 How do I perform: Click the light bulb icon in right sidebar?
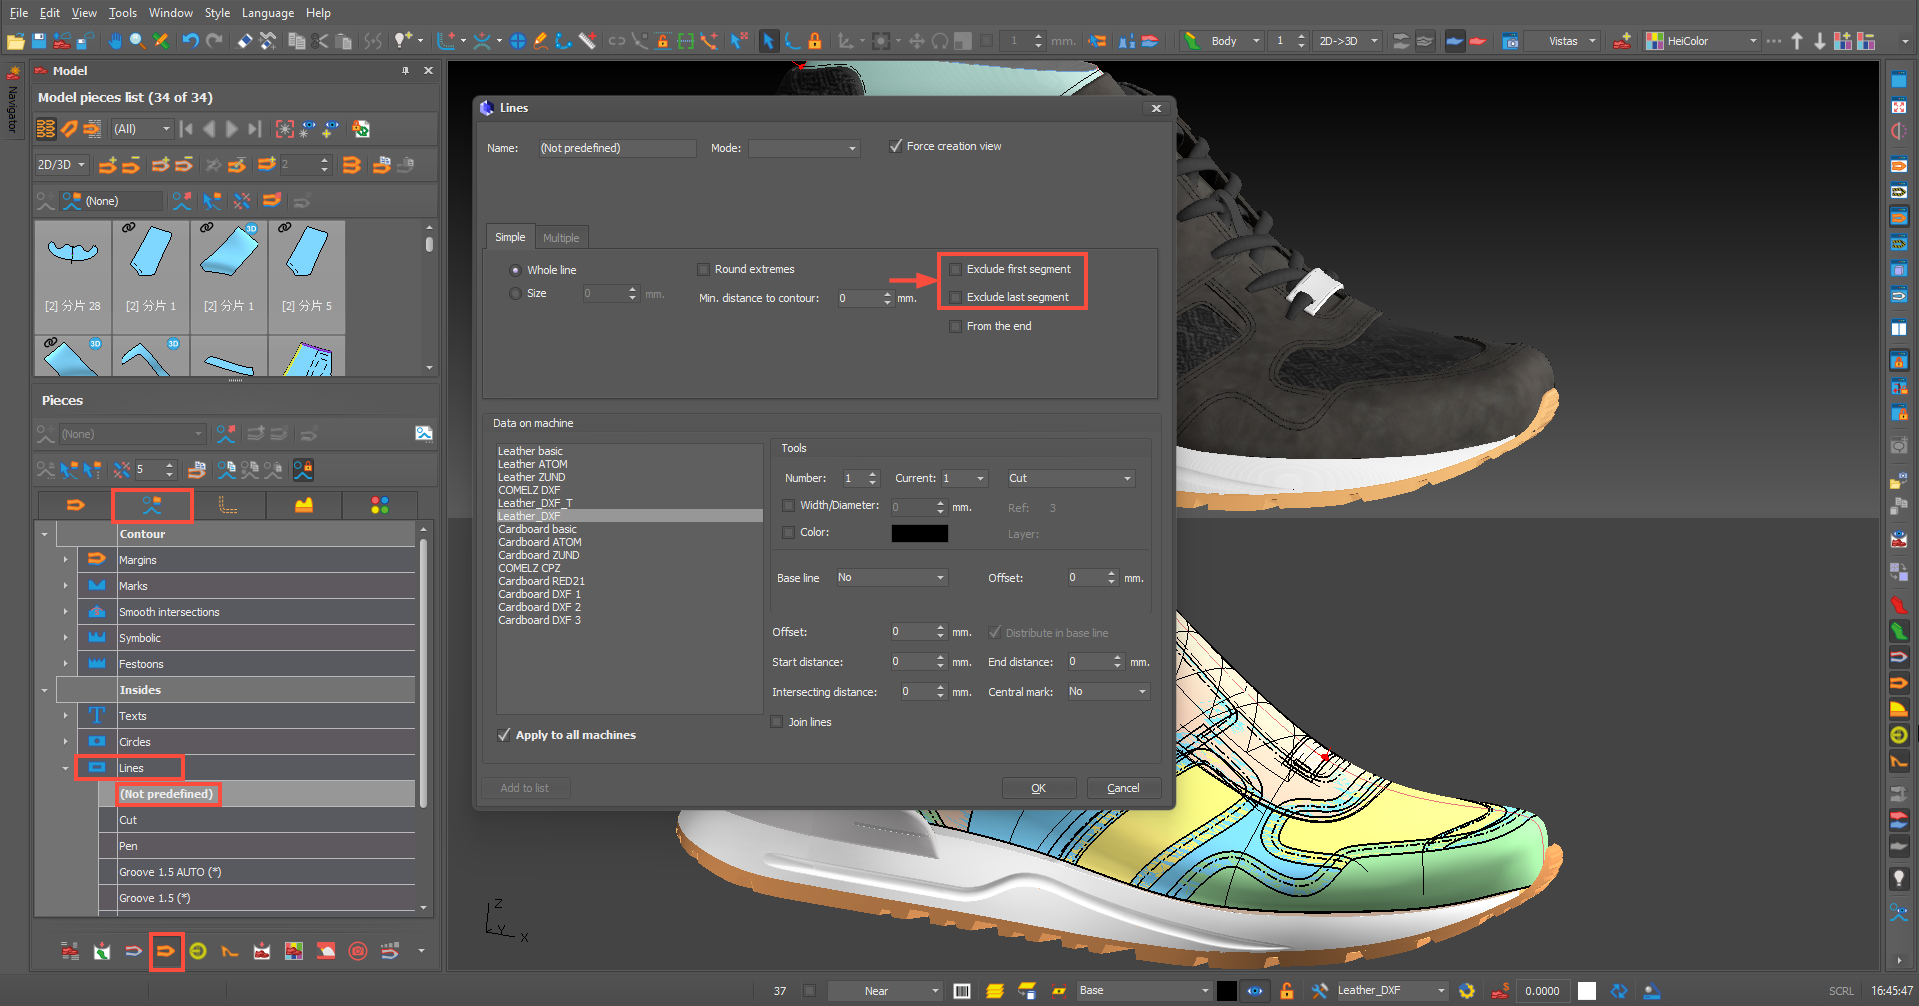tap(1898, 878)
